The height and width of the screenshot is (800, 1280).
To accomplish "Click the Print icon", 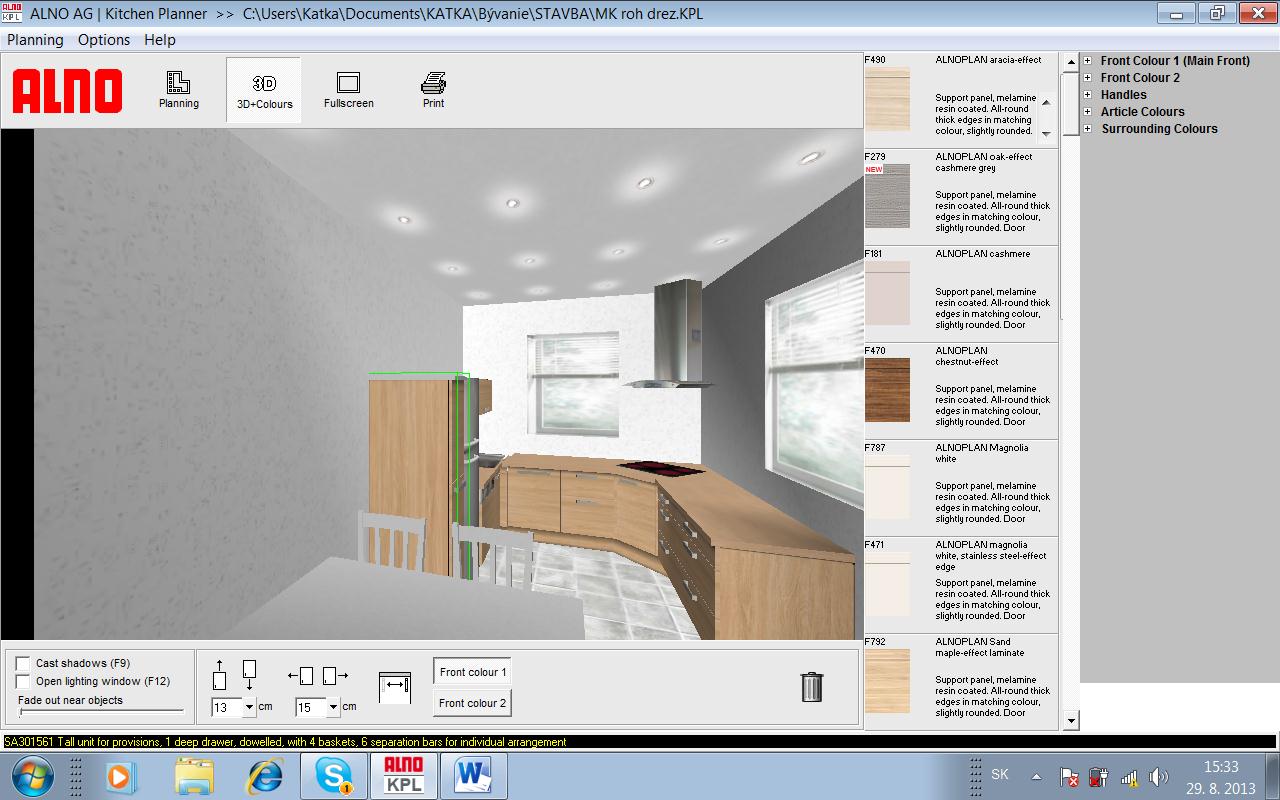I will click(433, 89).
